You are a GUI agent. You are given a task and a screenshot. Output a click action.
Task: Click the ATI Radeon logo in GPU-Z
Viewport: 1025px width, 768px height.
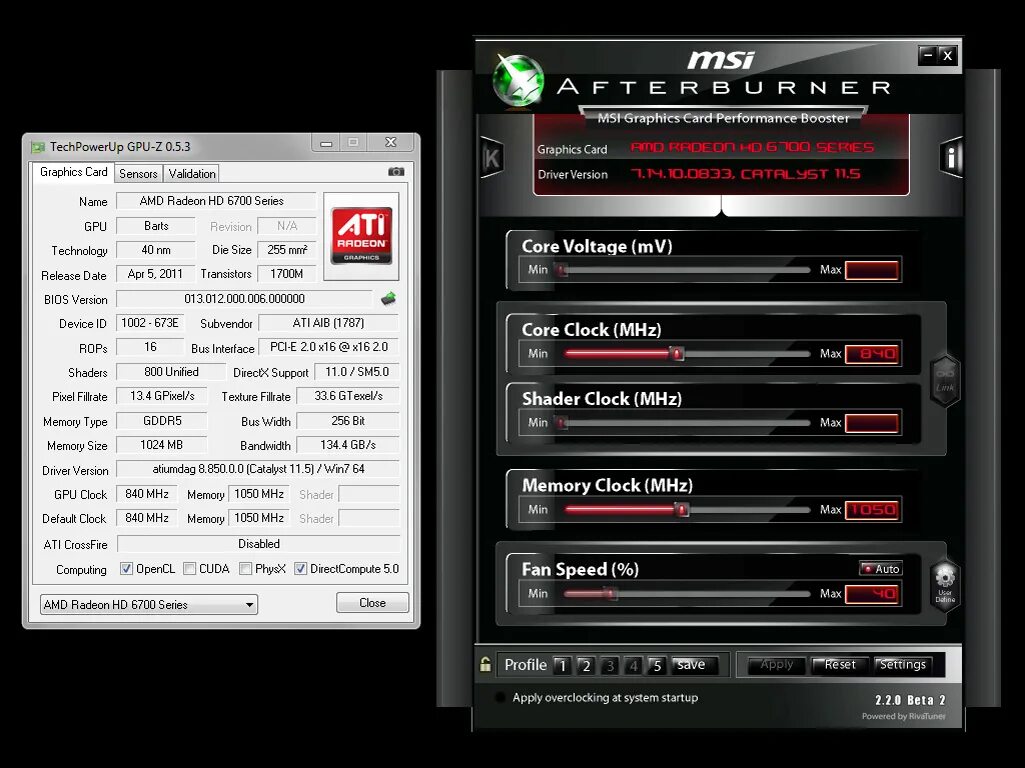(361, 235)
